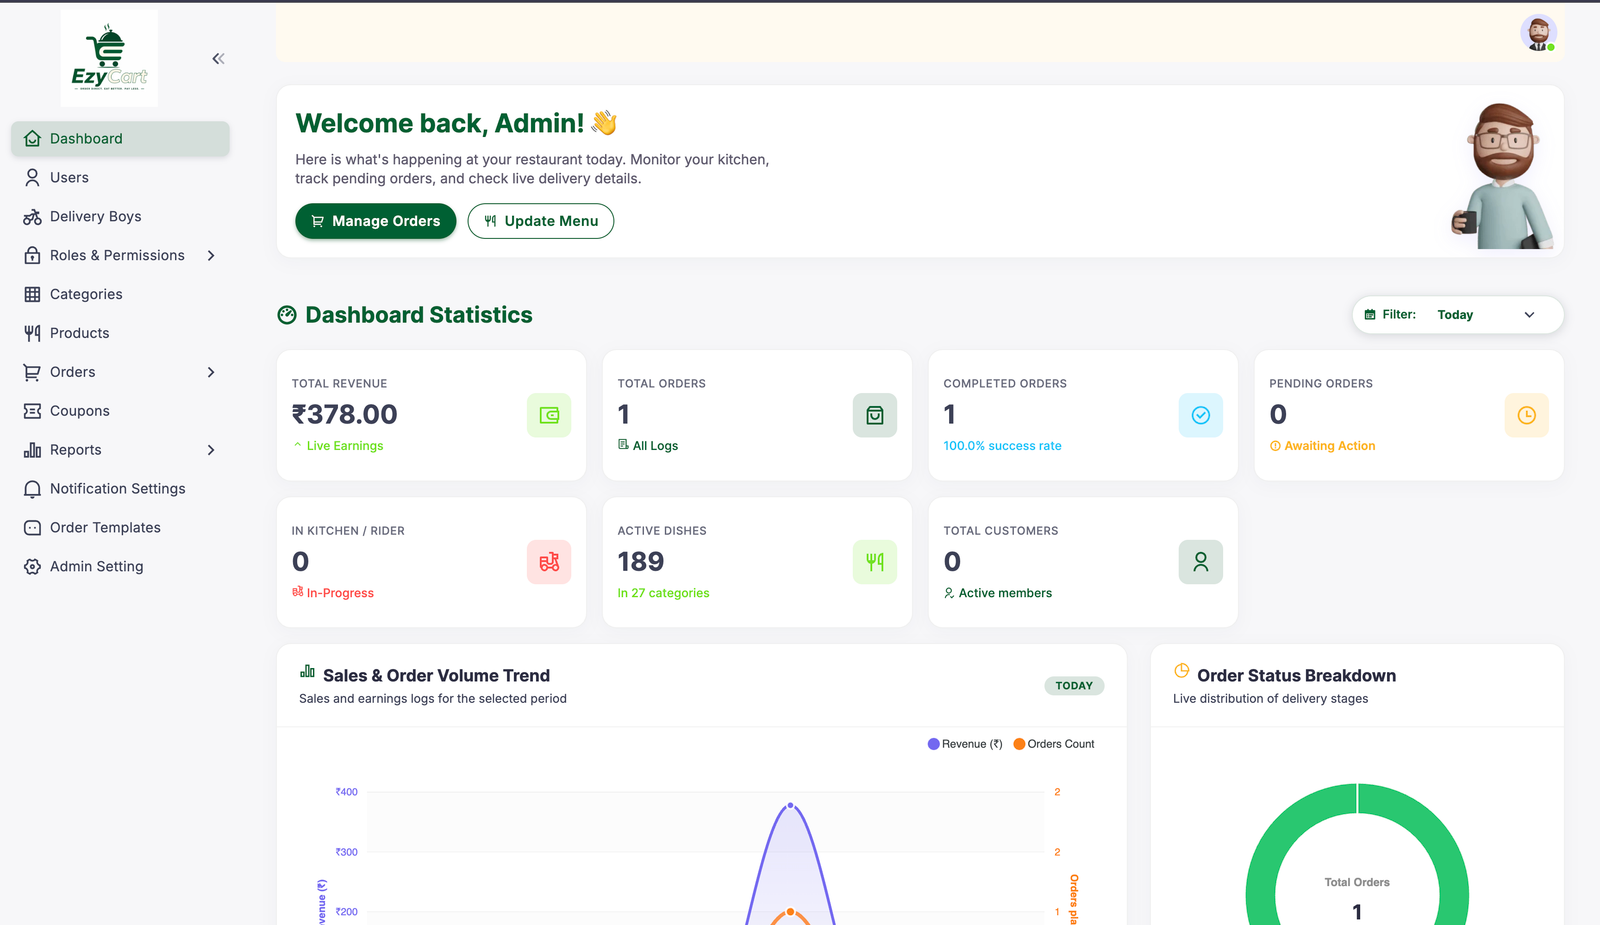Click the In-Progress label
The width and height of the screenshot is (1600, 925).
(333, 593)
